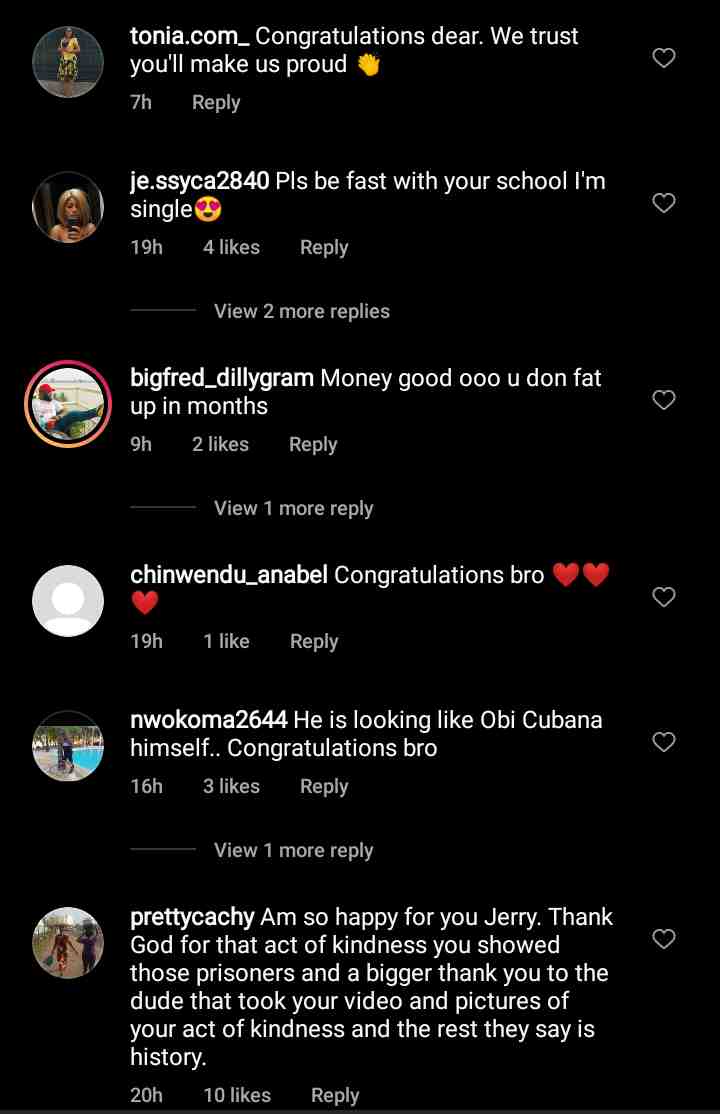View 1 more reply under nwokoma2644

coord(293,850)
